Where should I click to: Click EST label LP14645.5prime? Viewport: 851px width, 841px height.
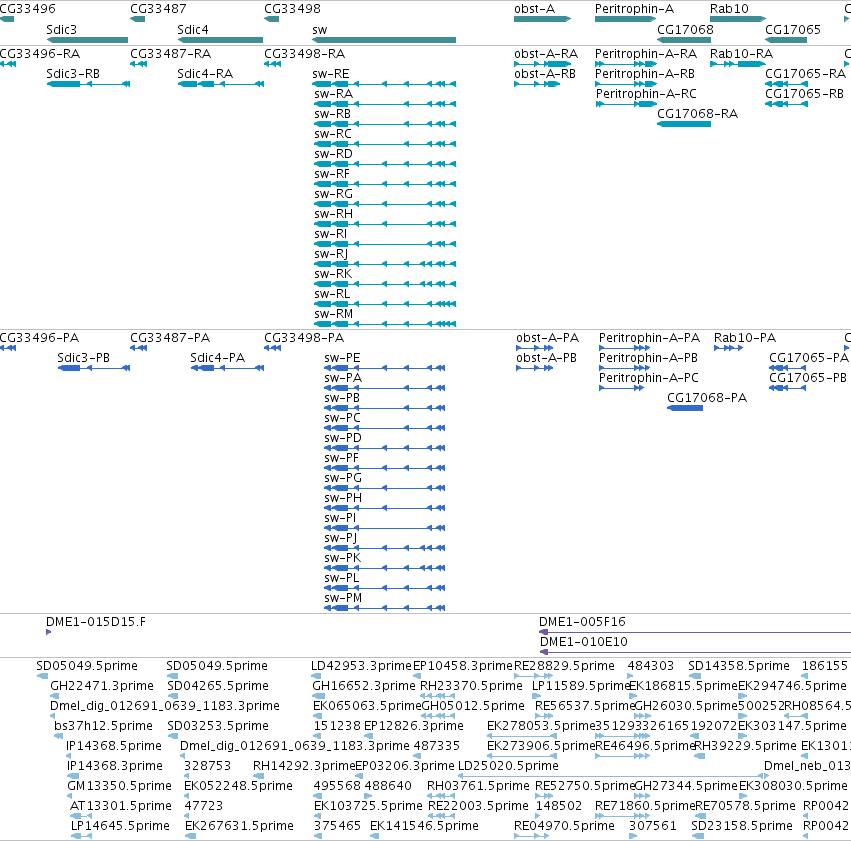pyautogui.click(x=120, y=826)
